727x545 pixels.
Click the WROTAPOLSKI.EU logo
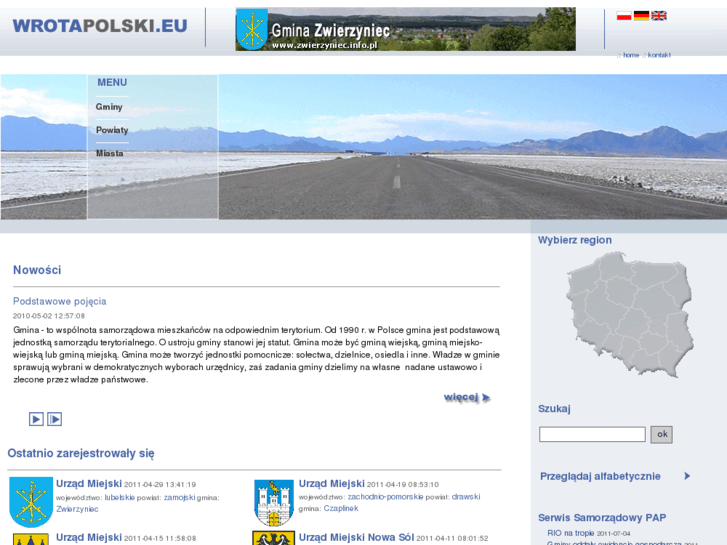coord(100,26)
